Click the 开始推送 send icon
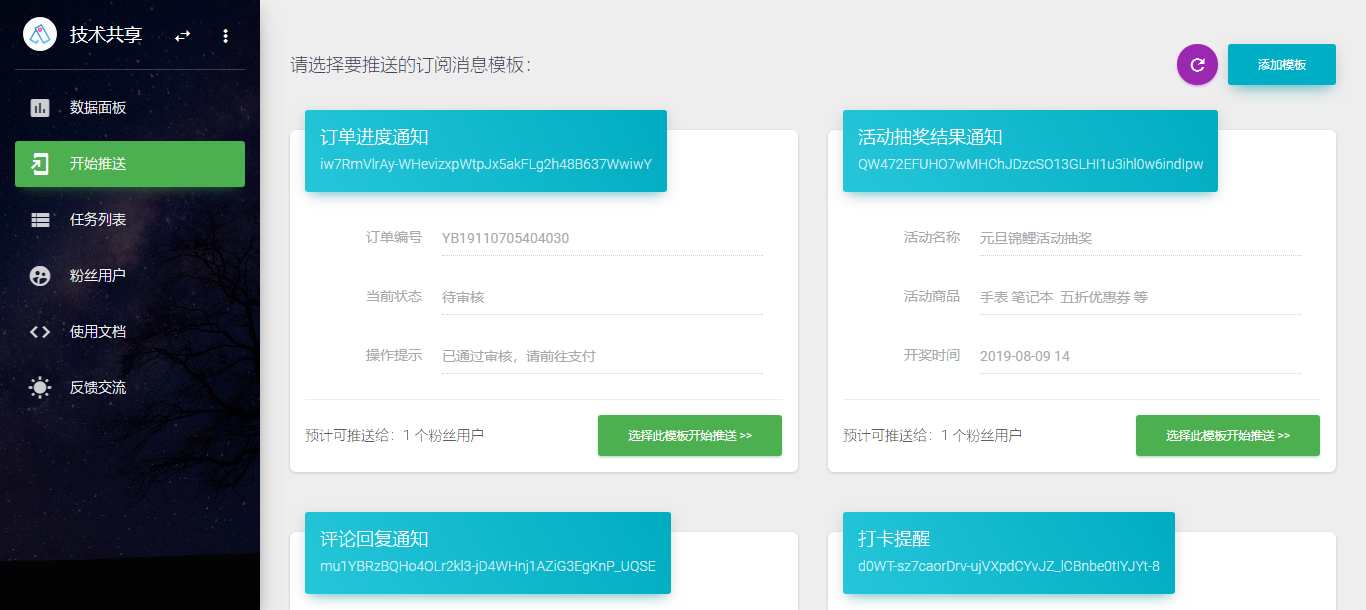The image size is (1366, 610). 40,164
